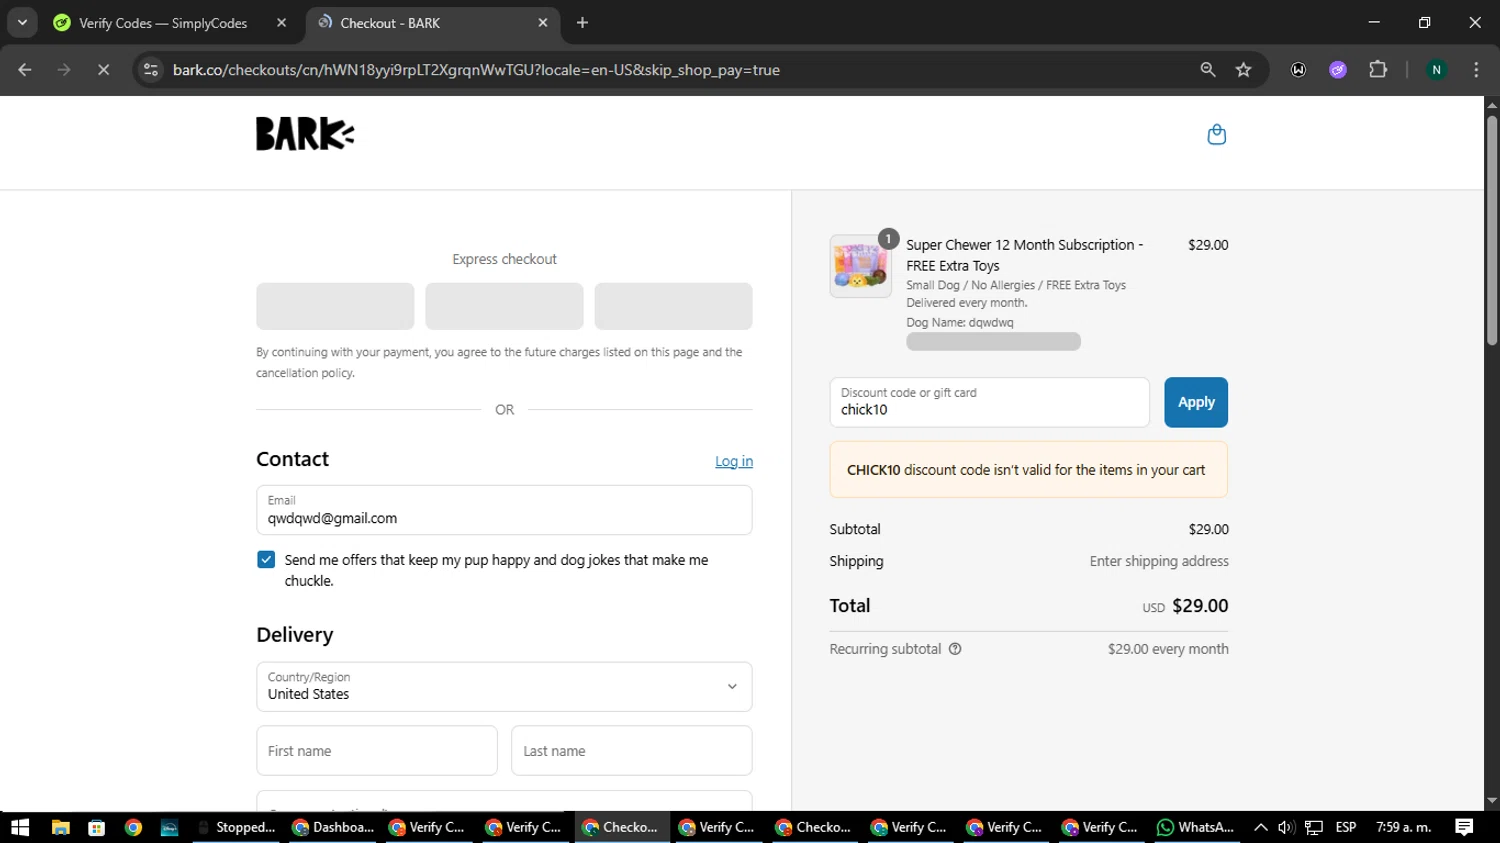1500x843 pixels.
Task: Click the First name field
Action: (x=377, y=751)
